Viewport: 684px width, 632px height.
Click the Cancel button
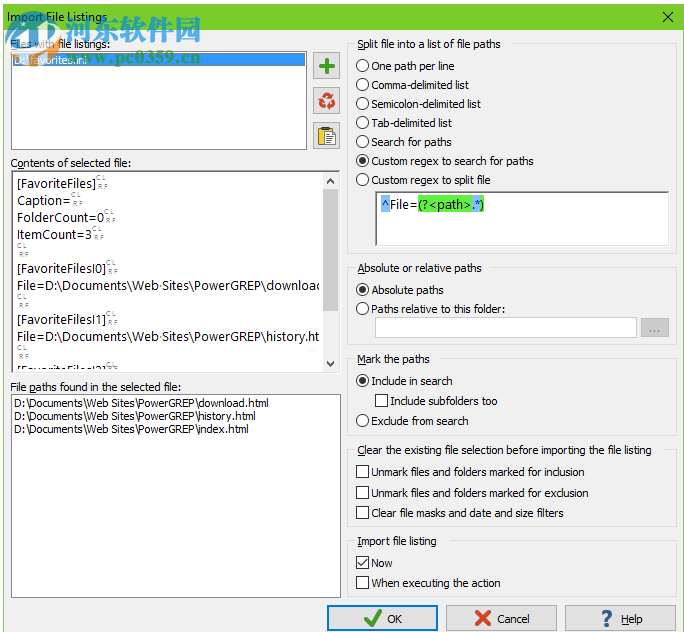[501, 618]
